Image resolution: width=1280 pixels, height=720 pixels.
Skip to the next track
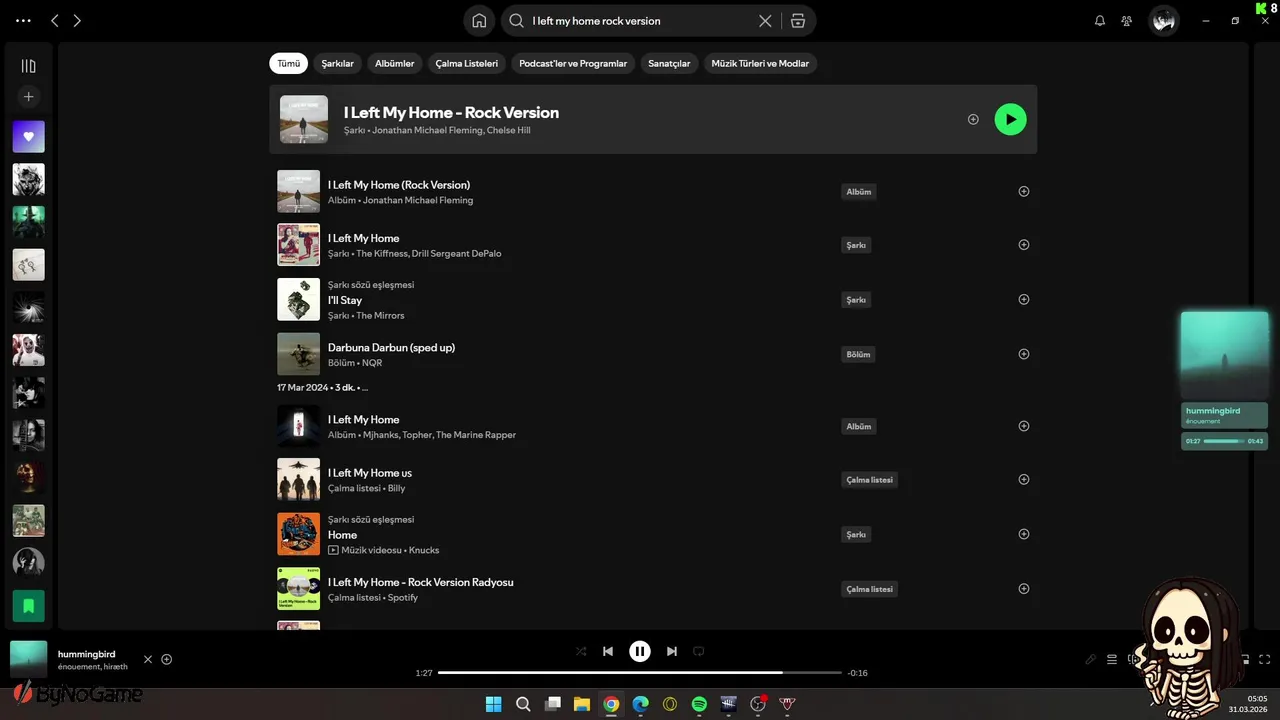pyautogui.click(x=672, y=651)
